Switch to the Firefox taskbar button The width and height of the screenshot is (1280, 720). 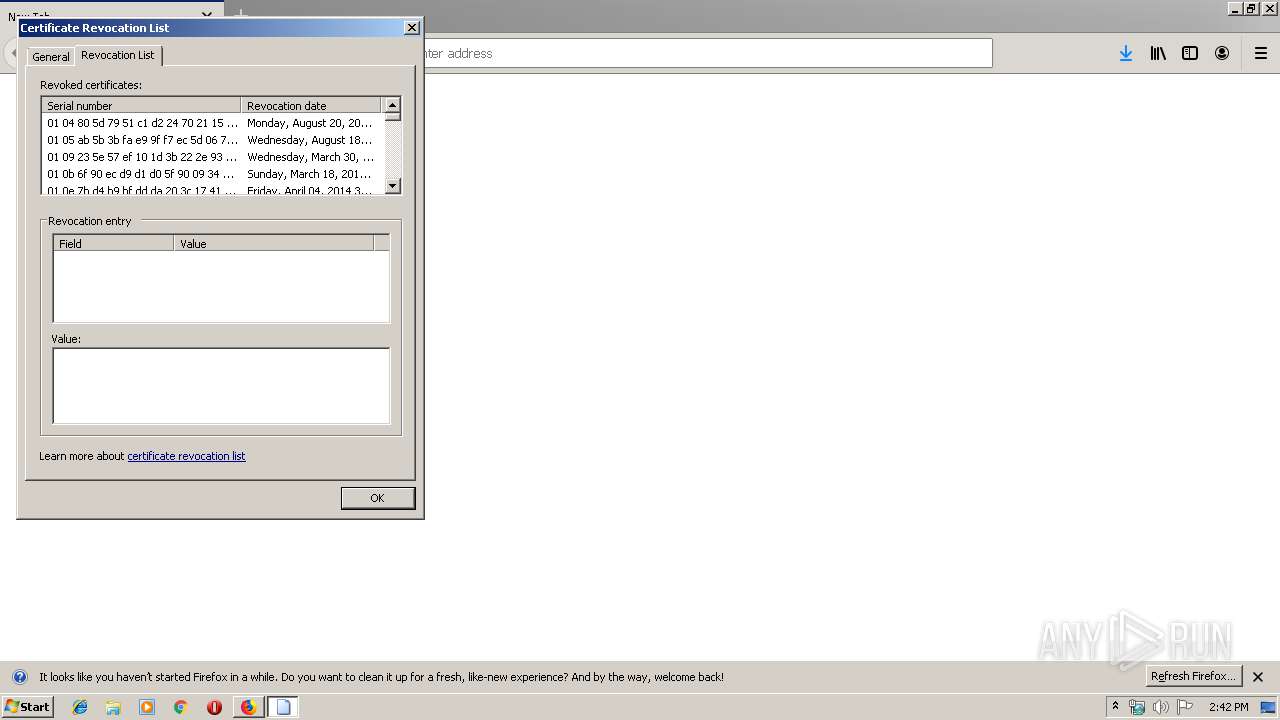pos(249,707)
